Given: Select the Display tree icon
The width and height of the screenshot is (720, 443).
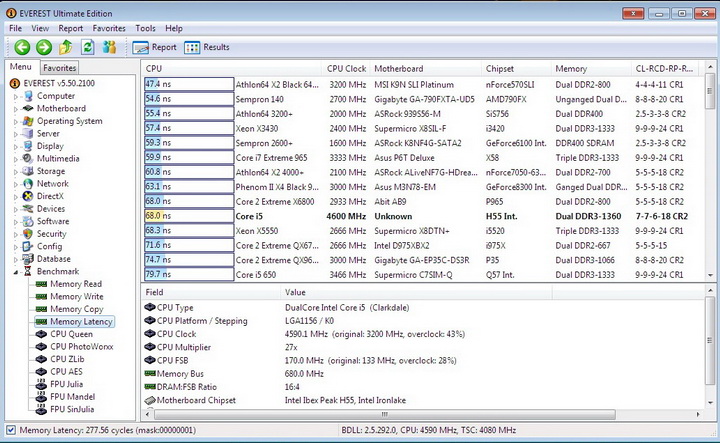Looking at the screenshot, I should (28, 146).
